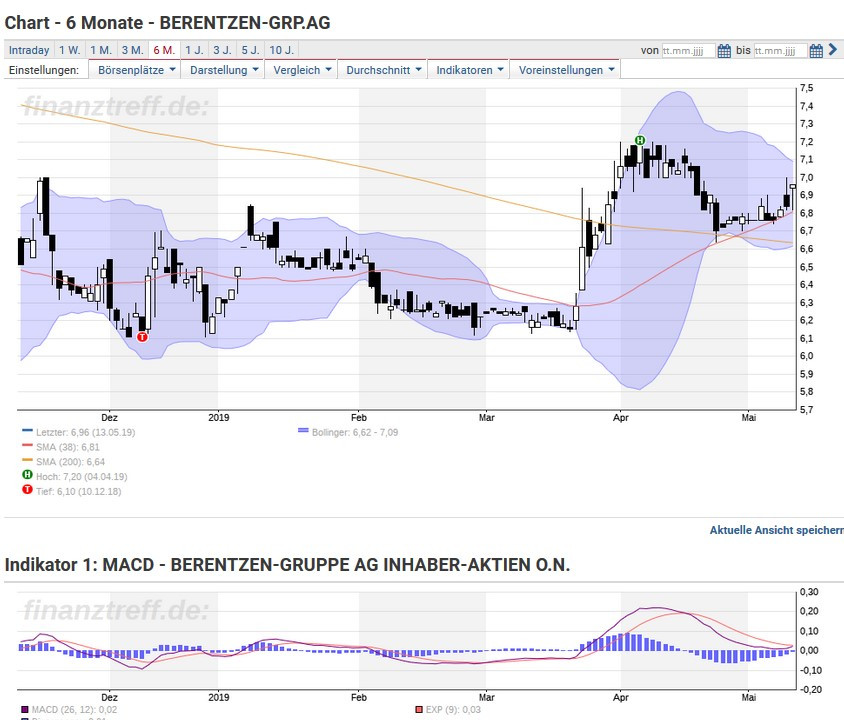Click 'Tief: 6,10 (10.12.18)' legend text
Screen dimensions: 844x720
point(79,491)
